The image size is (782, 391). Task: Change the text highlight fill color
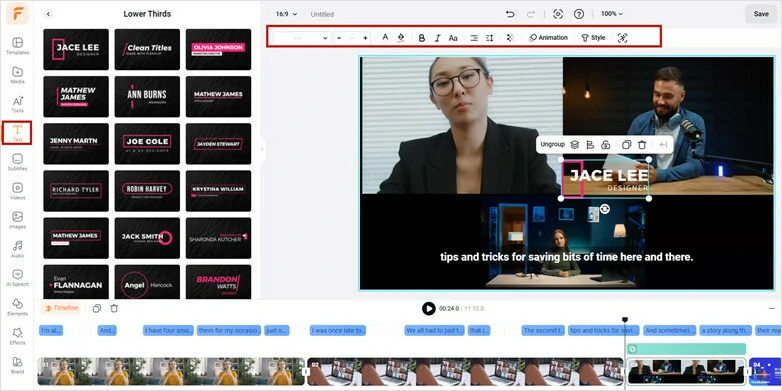click(x=400, y=37)
